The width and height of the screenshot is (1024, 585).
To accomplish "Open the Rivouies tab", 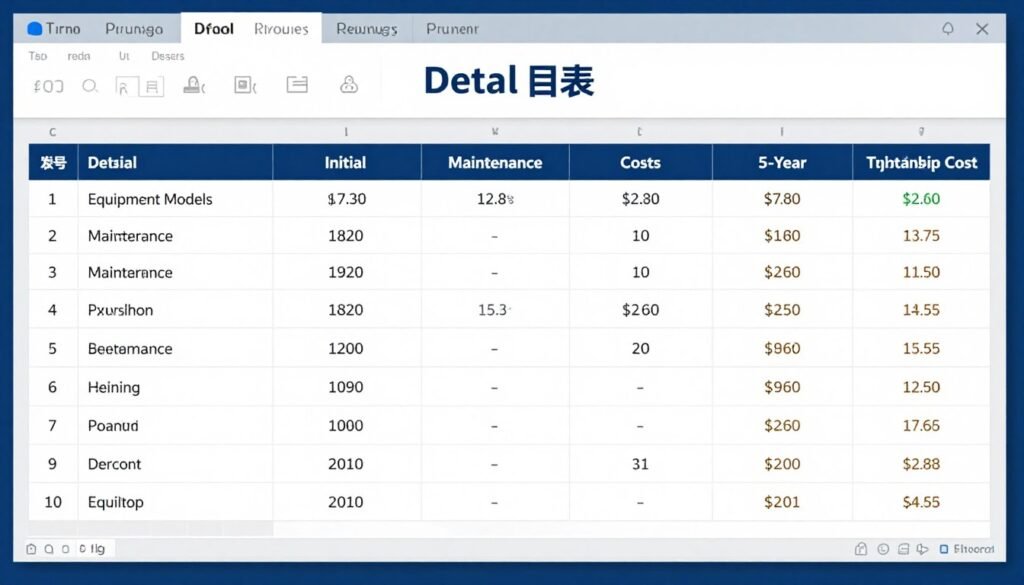I will (281, 29).
